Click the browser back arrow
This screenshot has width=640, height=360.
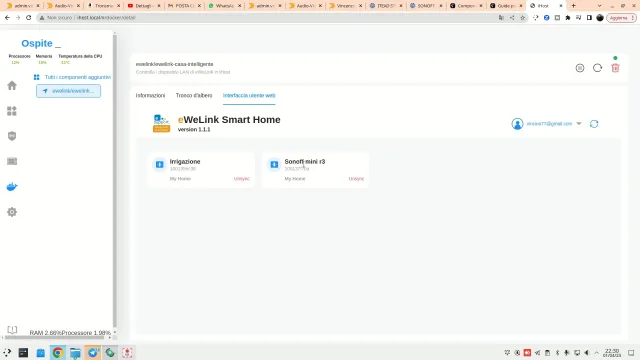tap(7, 18)
